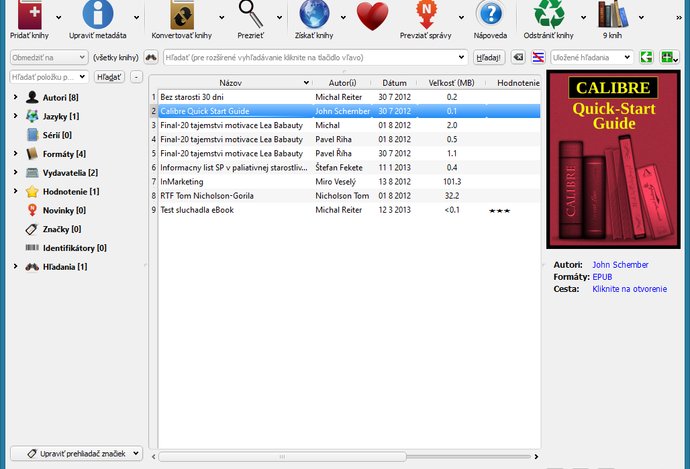Open the 9 kníh library icon
Viewport: 690px width, 469px height.
(612, 15)
